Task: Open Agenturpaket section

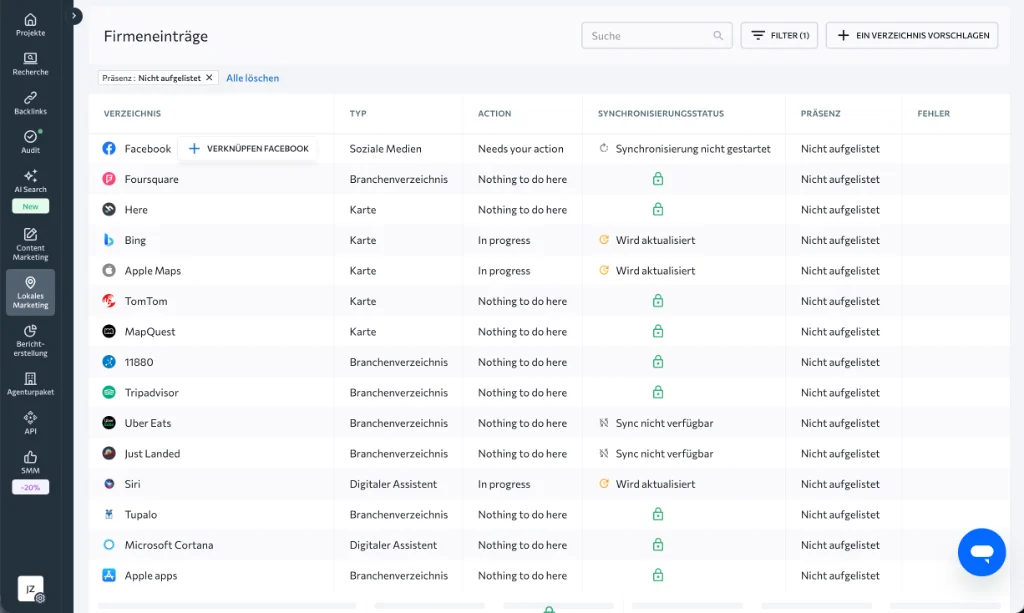Action: click(30, 384)
